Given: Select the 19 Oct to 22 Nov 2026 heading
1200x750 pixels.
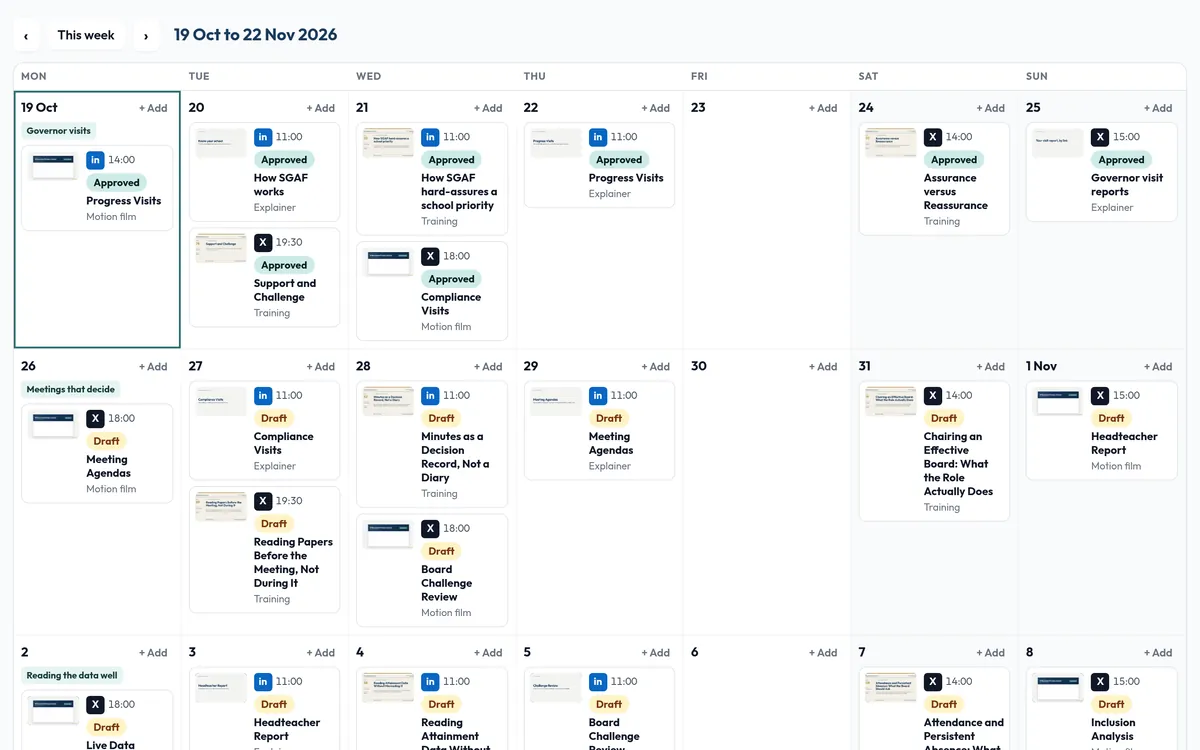Looking at the screenshot, I should click(256, 35).
